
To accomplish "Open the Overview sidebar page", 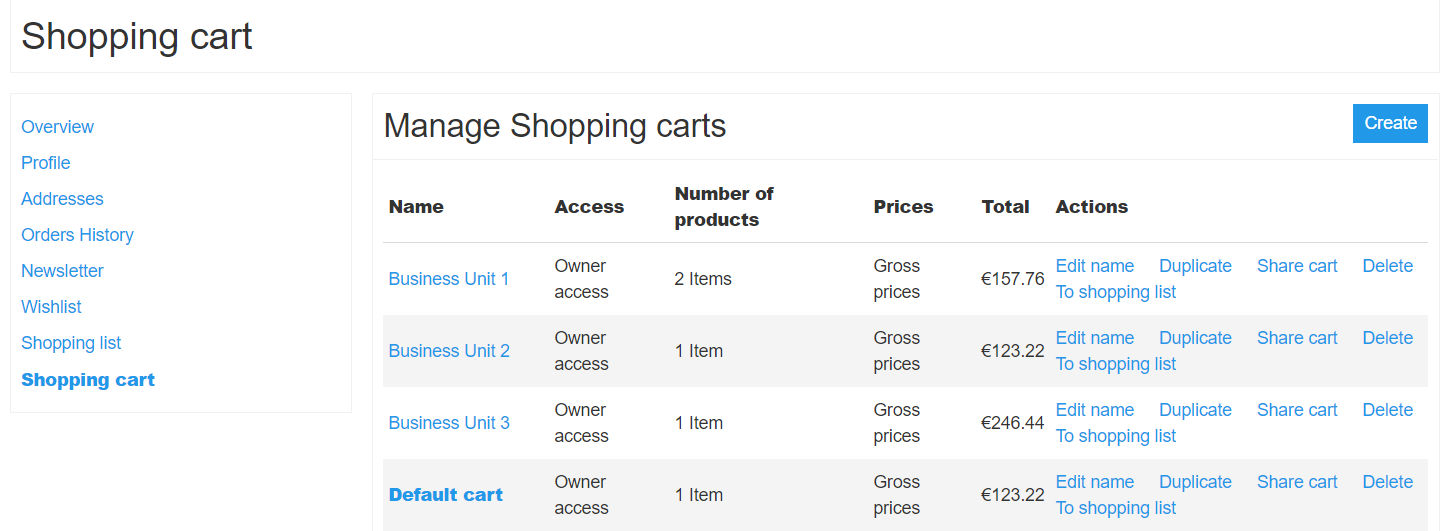I will 57,127.
